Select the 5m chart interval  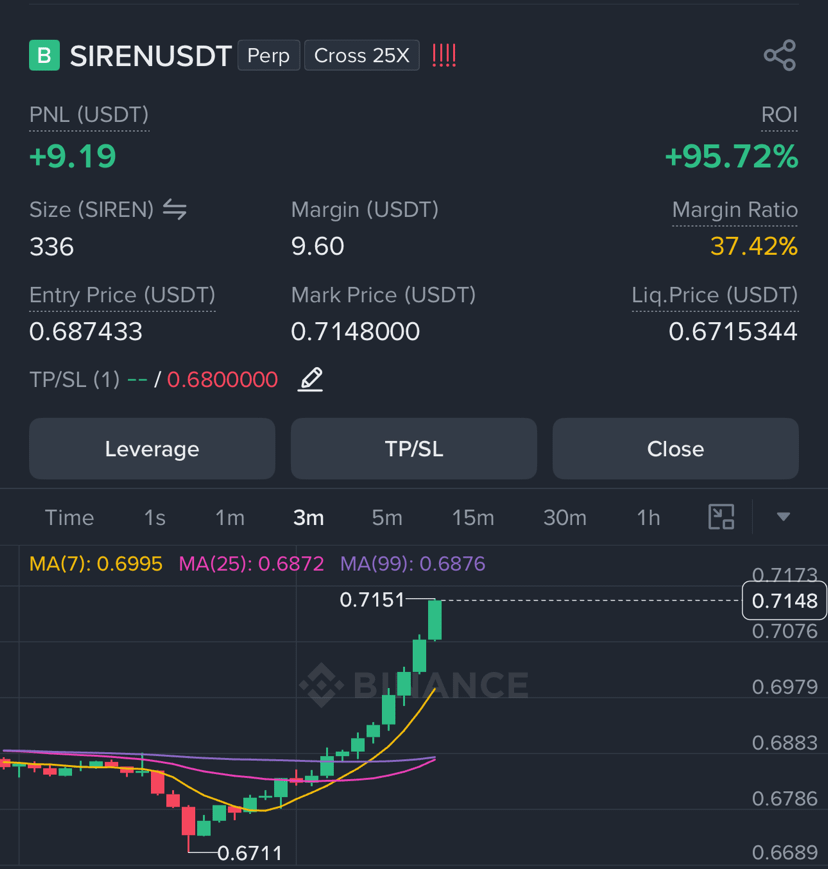(x=387, y=518)
